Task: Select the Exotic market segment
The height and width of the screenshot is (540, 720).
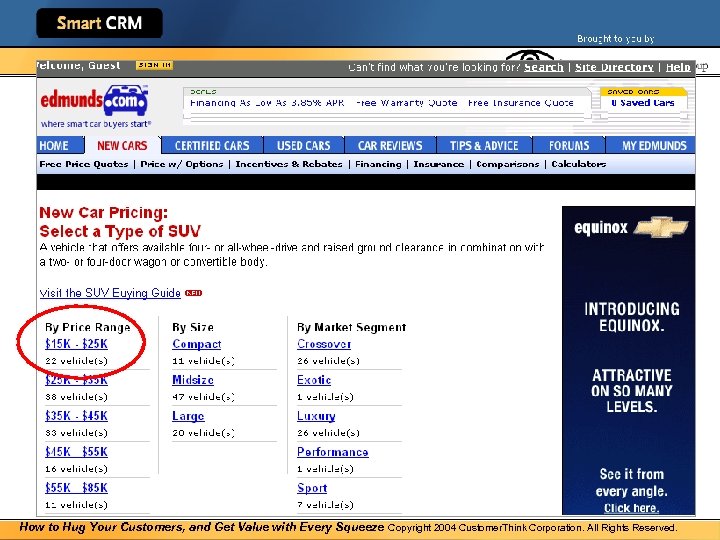Action: (x=314, y=380)
